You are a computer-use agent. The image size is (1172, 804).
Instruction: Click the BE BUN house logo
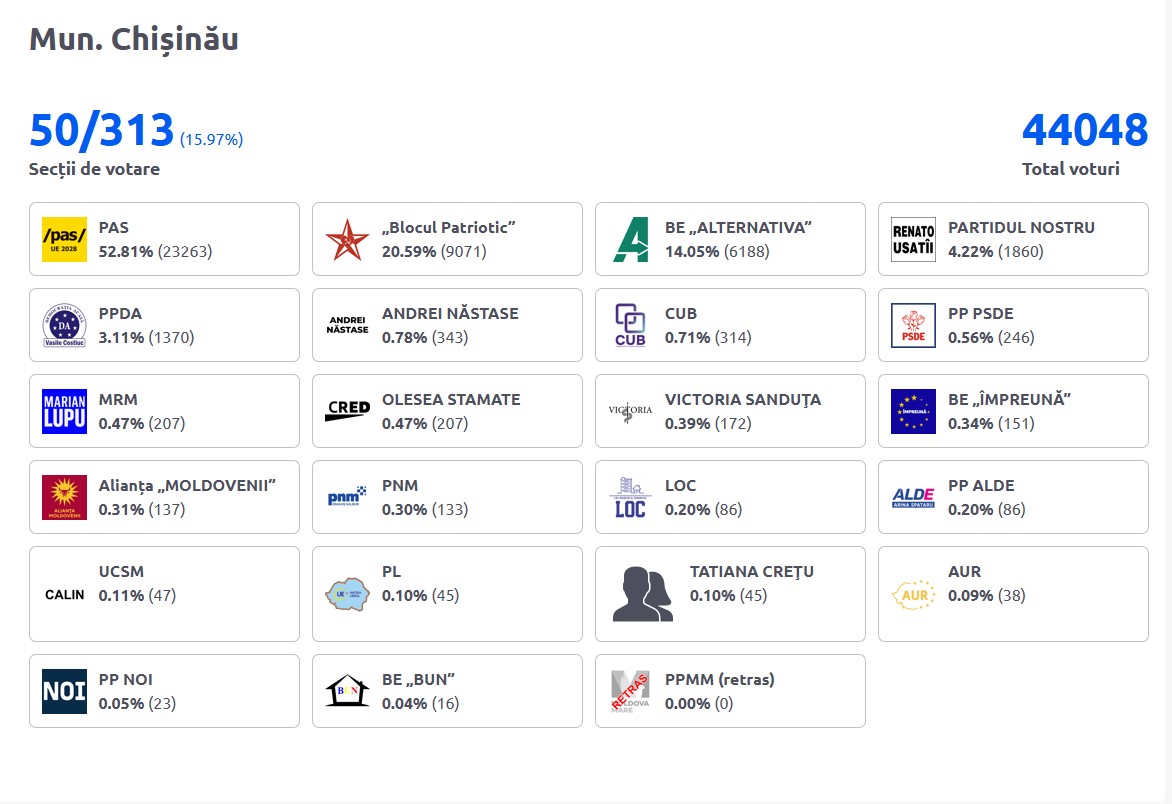[x=348, y=691]
